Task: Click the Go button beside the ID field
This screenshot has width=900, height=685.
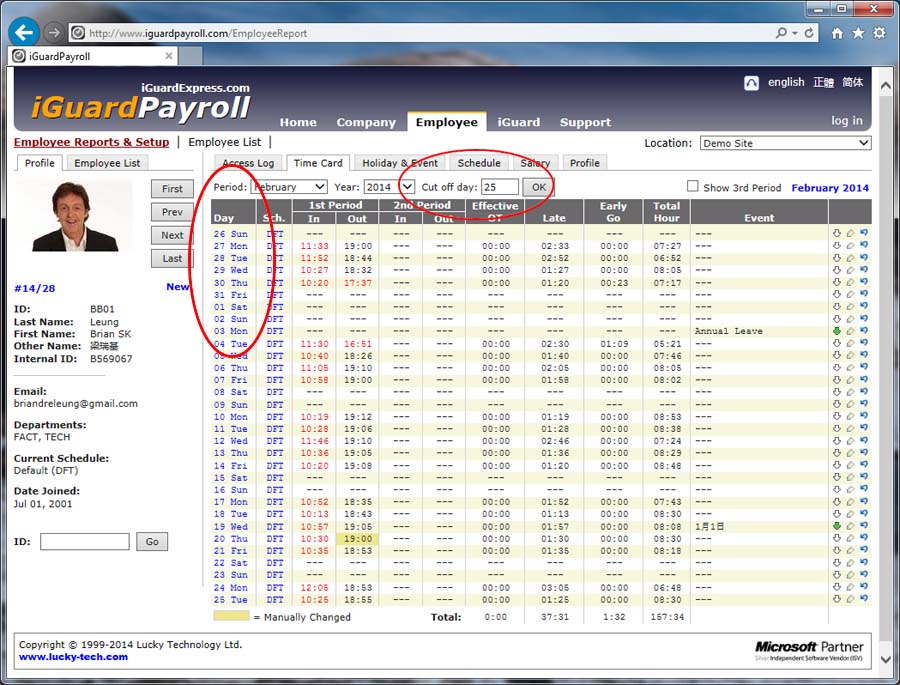Action: (152, 541)
